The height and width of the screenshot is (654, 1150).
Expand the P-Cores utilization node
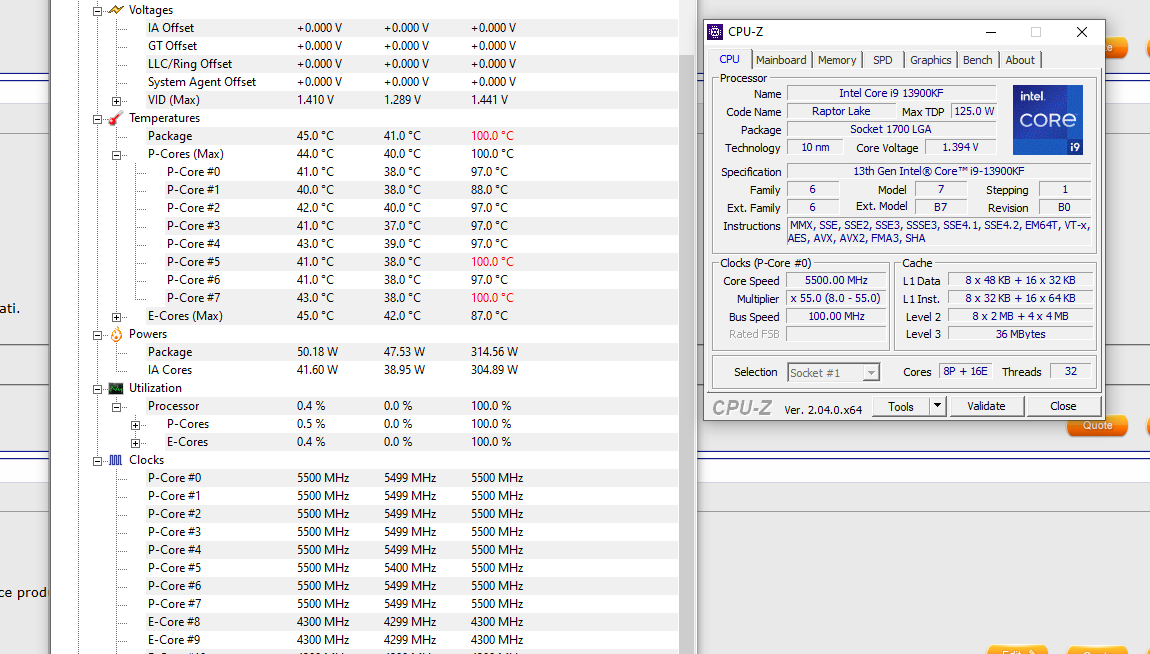pyautogui.click(x=136, y=425)
